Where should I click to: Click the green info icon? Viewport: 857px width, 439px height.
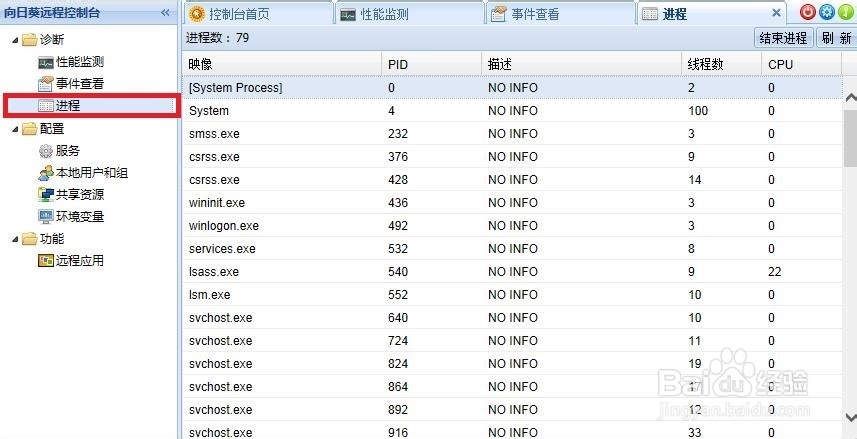pyautogui.click(x=846, y=12)
